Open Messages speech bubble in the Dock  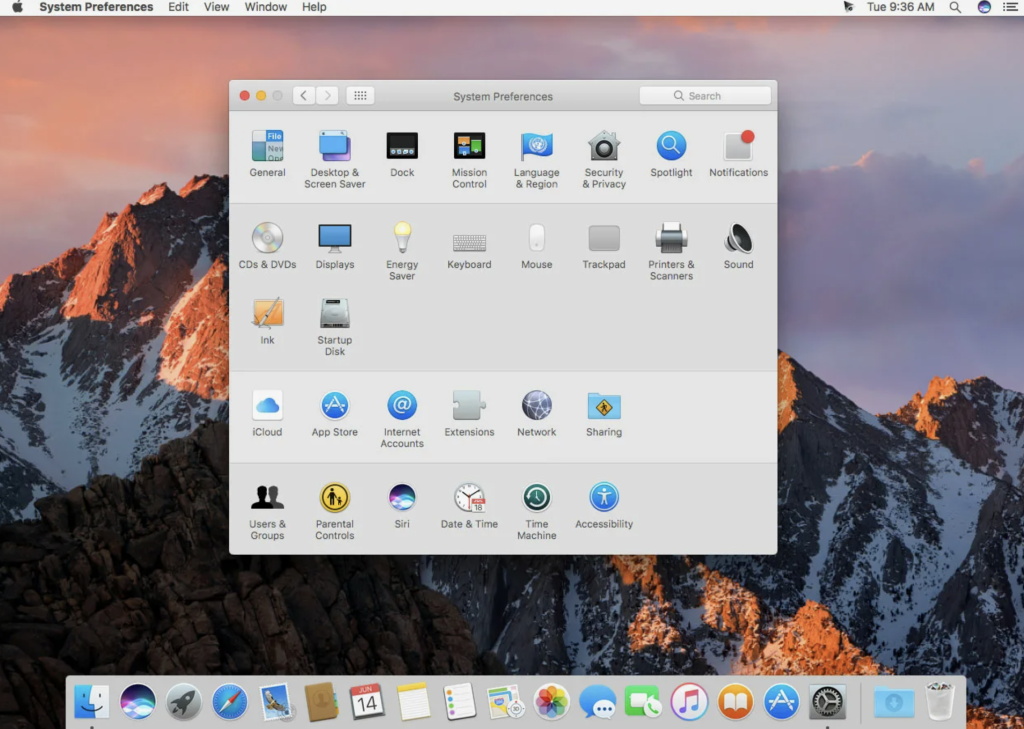coord(597,702)
